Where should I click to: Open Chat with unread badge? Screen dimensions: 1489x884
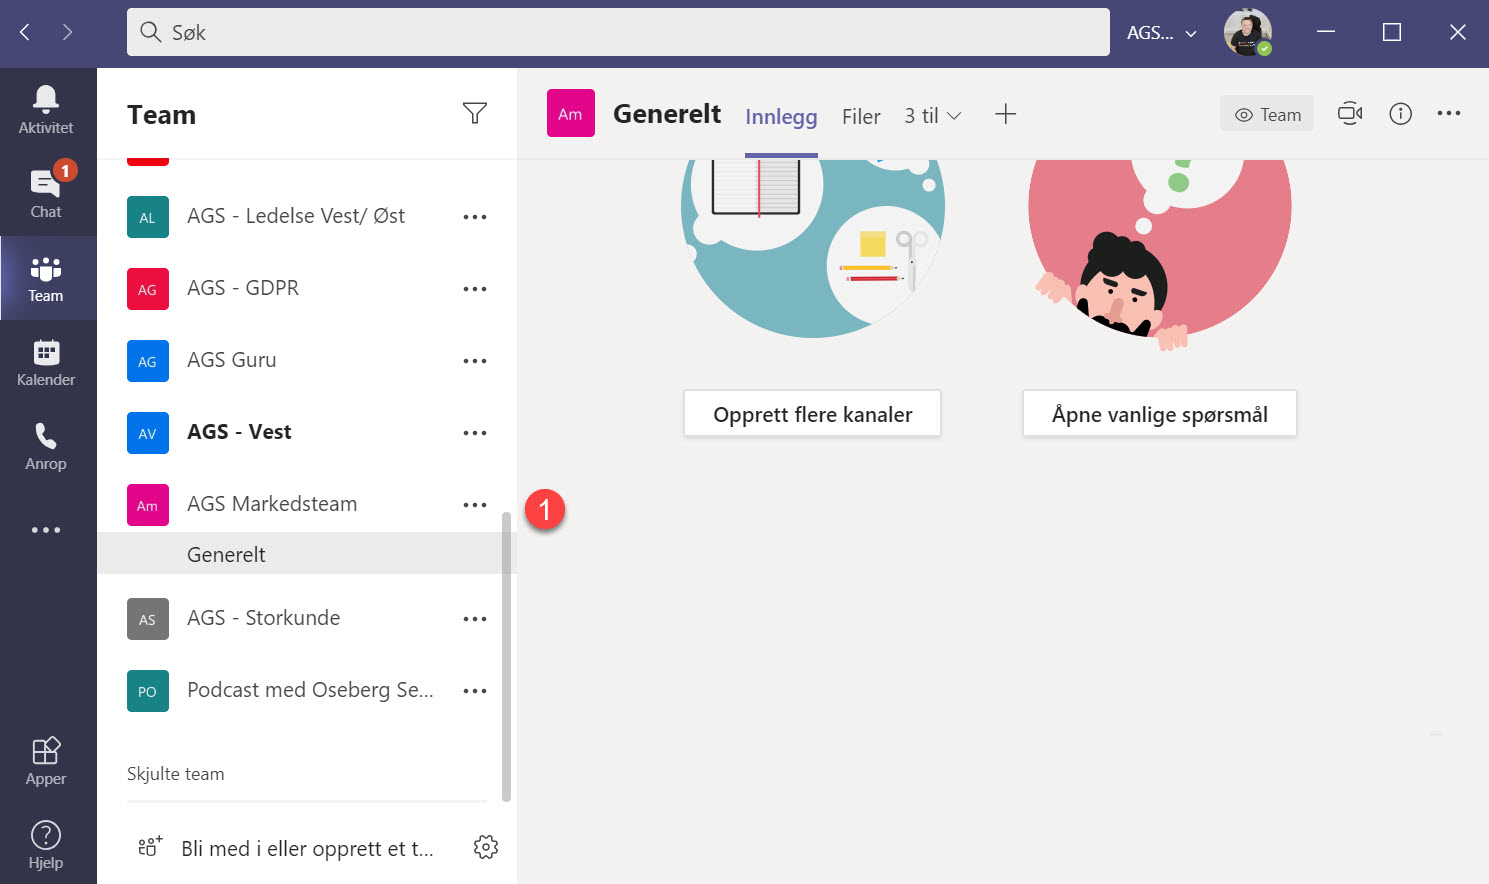click(x=45, y=190)
